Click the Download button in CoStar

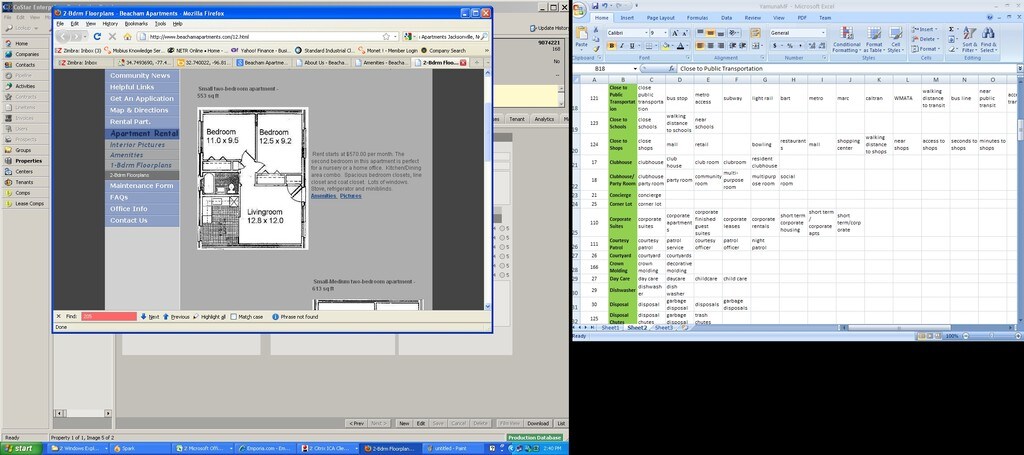click(x=538, y=423)
